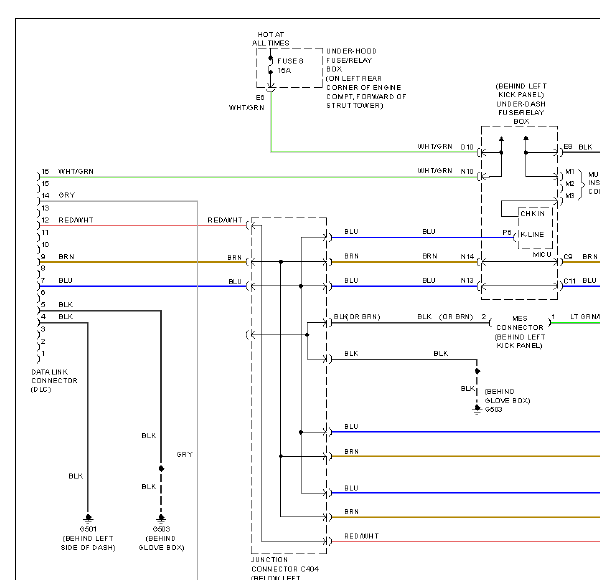This screenshot has width=600, height=580.
Task: Select the ON LEFT REAR CORNER OF ENGINE text
Action: tap(364, 83)
